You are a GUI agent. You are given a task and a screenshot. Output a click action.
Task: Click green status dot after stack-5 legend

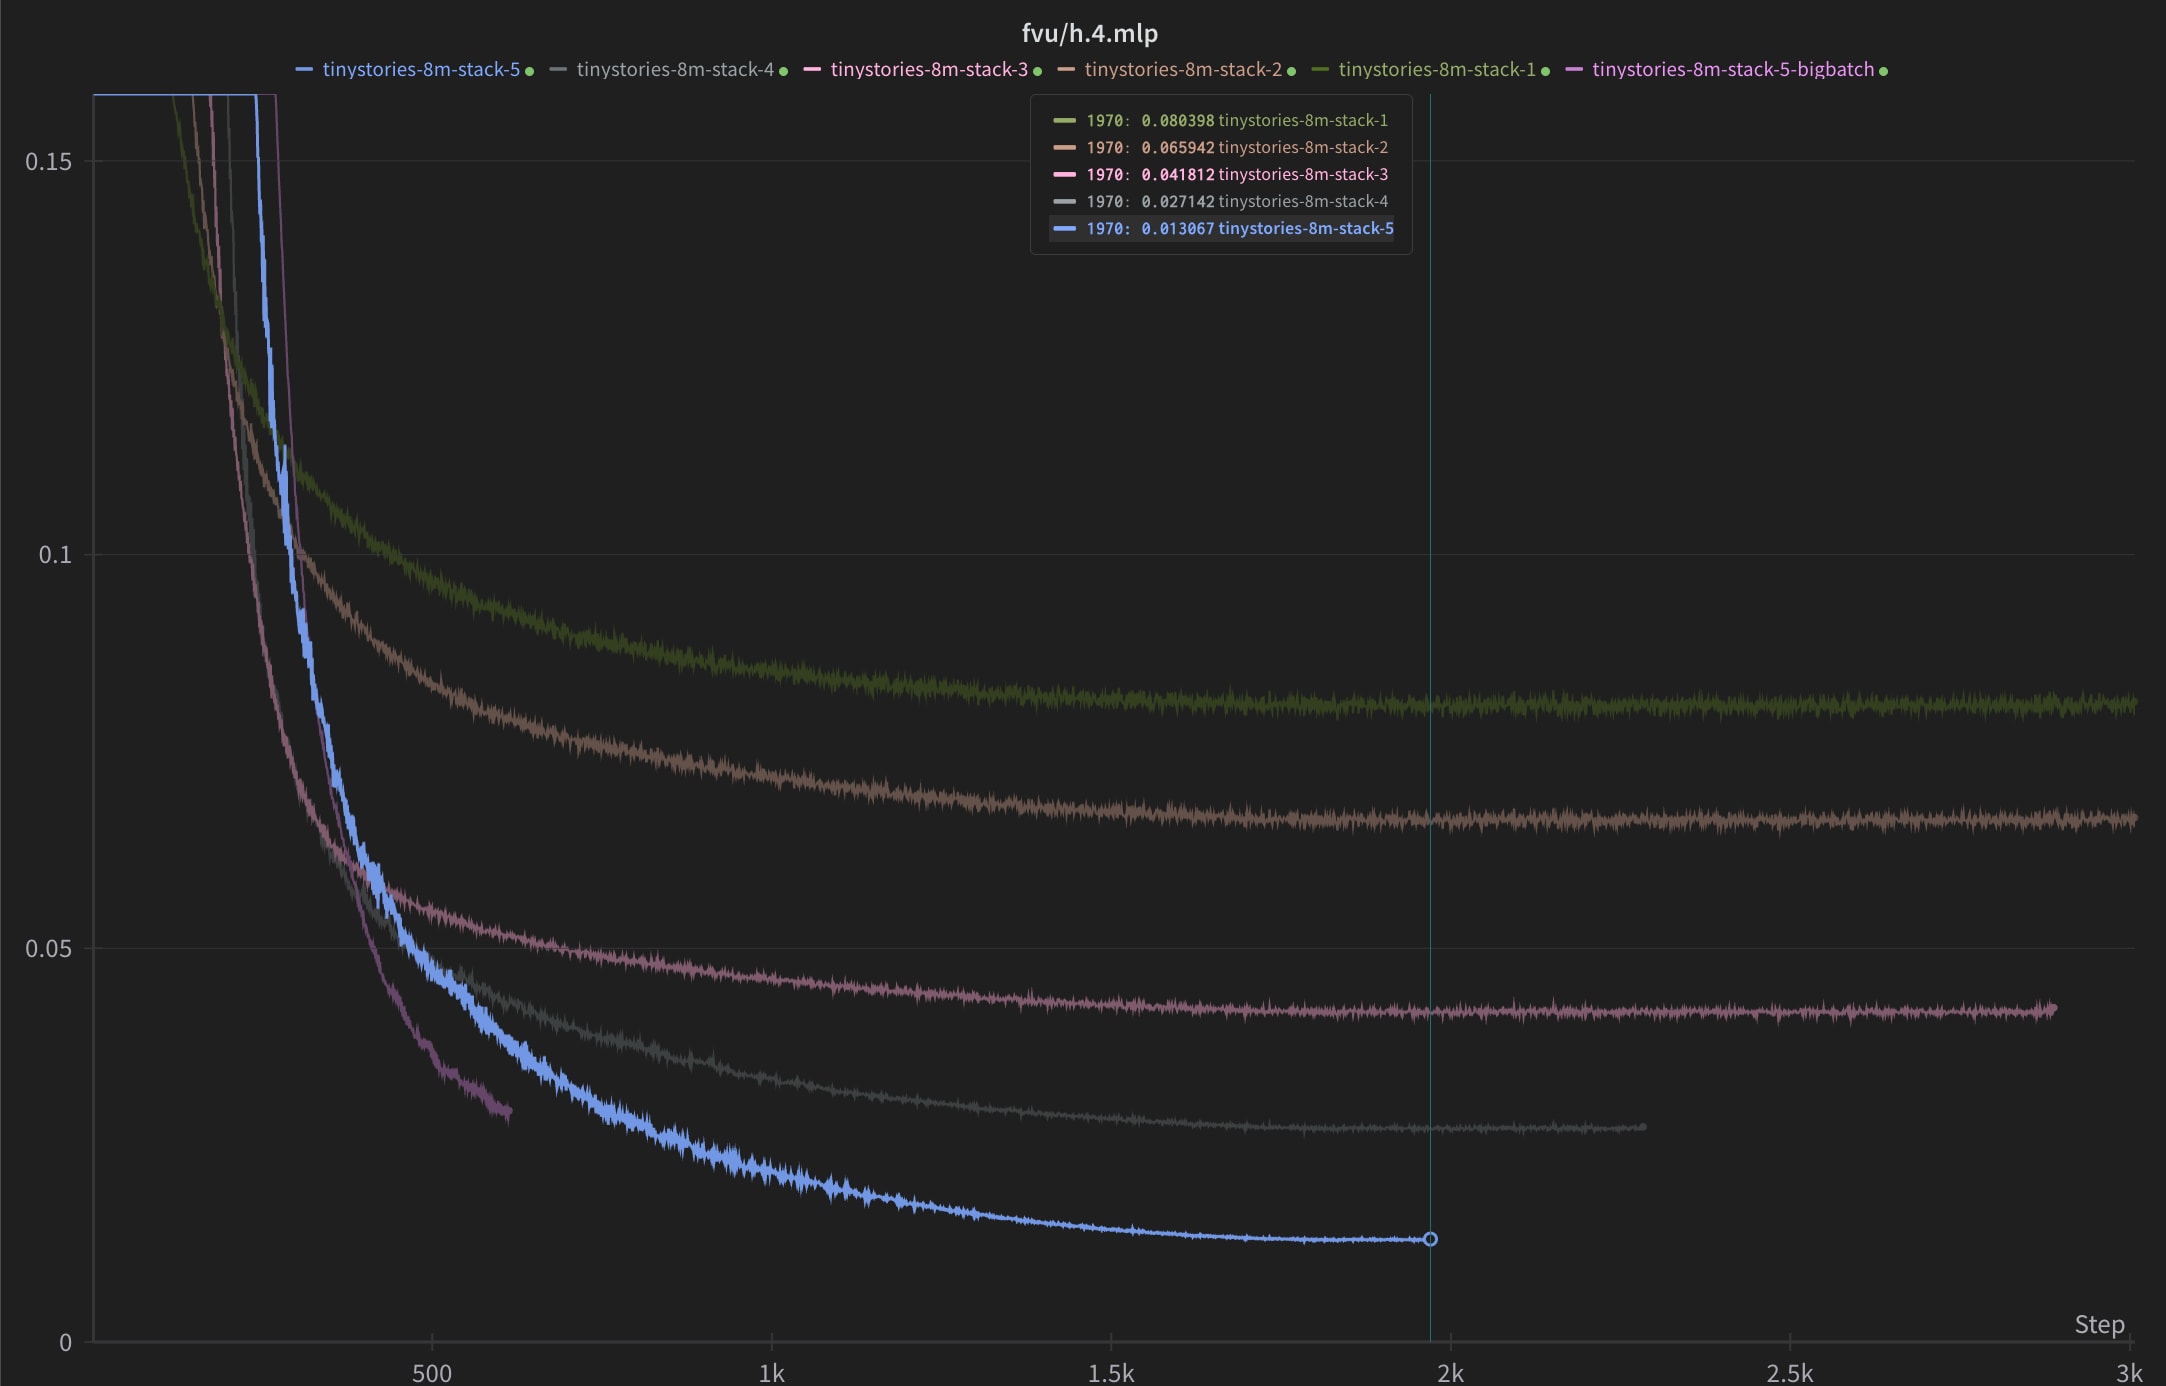[x=530, y=71]
